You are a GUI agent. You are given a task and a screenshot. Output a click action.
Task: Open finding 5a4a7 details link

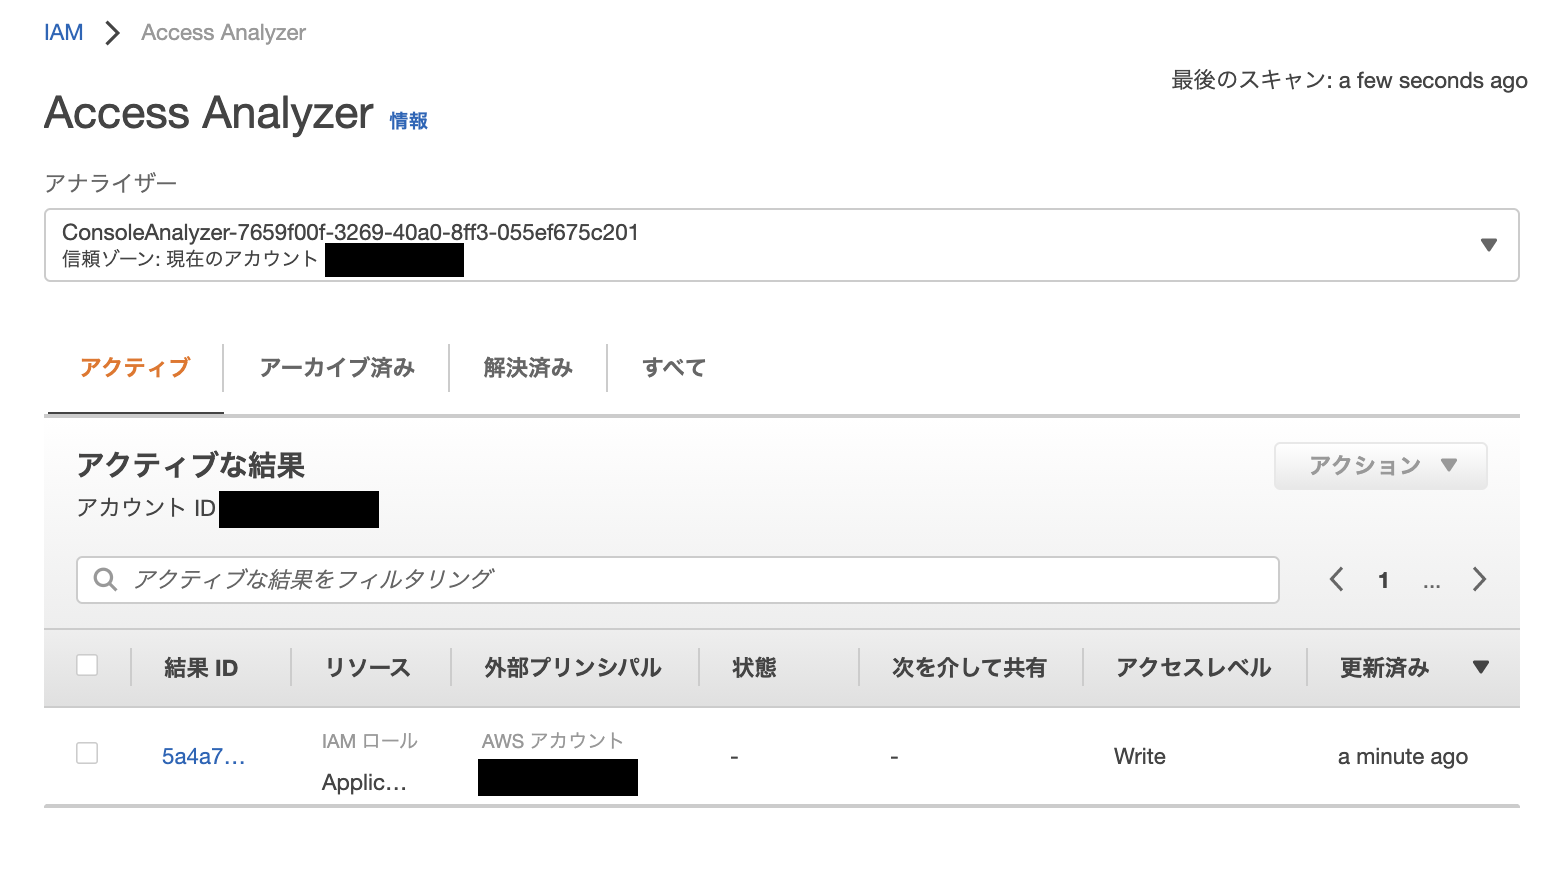click(203, 757)
